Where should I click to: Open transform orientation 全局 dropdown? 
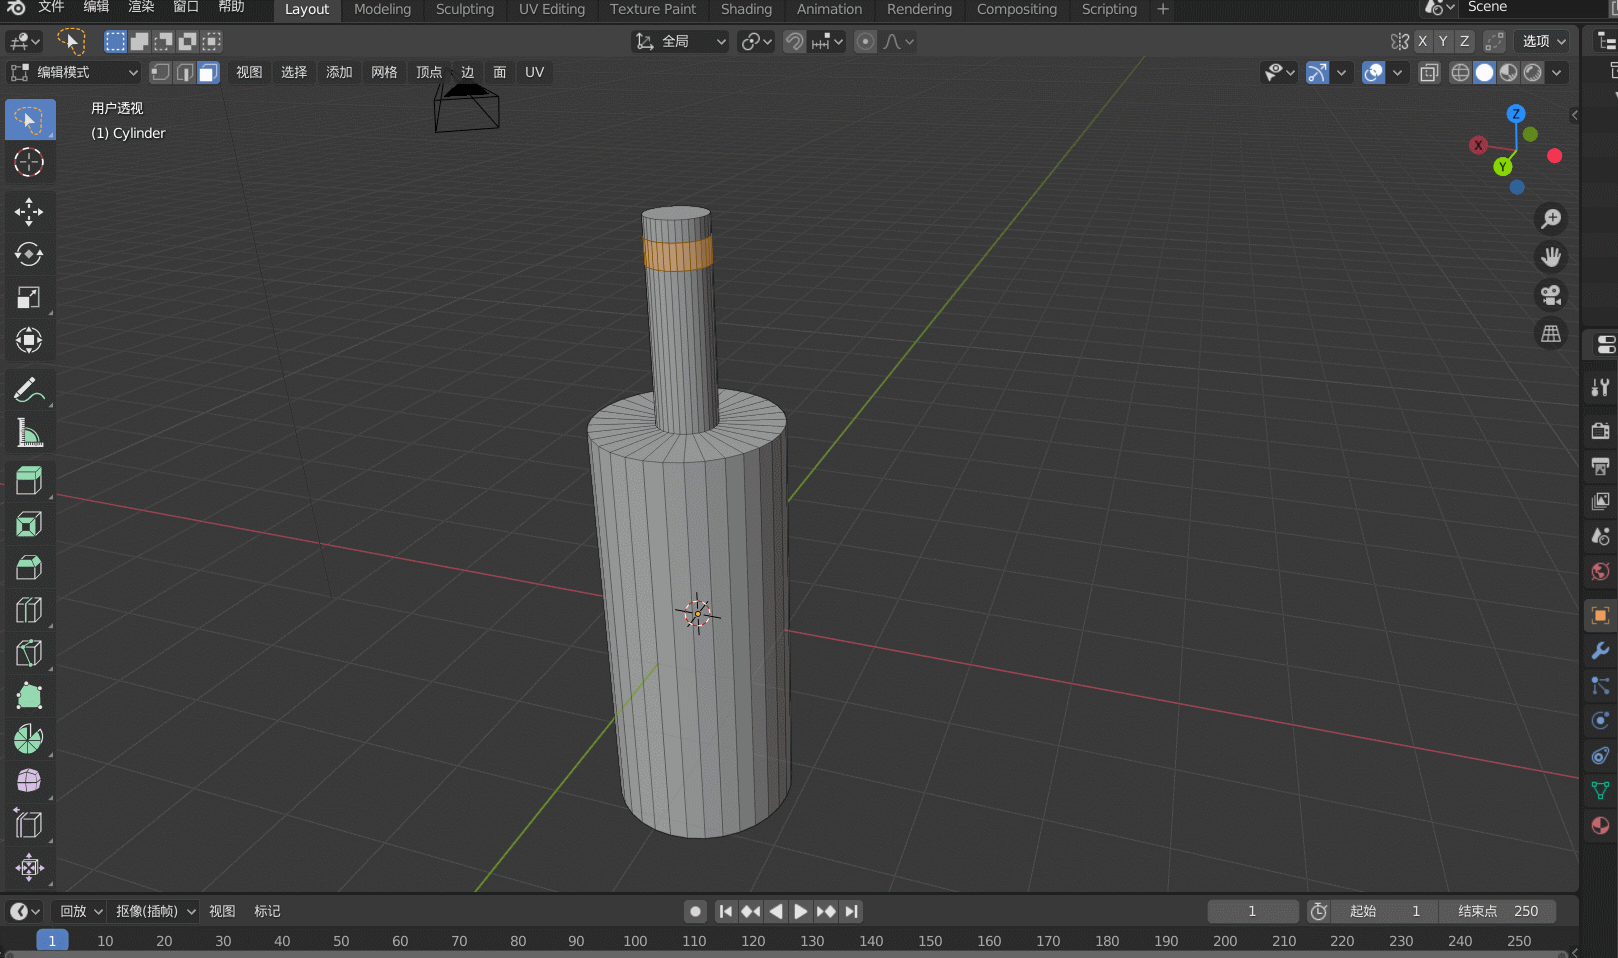[x=680, y=41]
